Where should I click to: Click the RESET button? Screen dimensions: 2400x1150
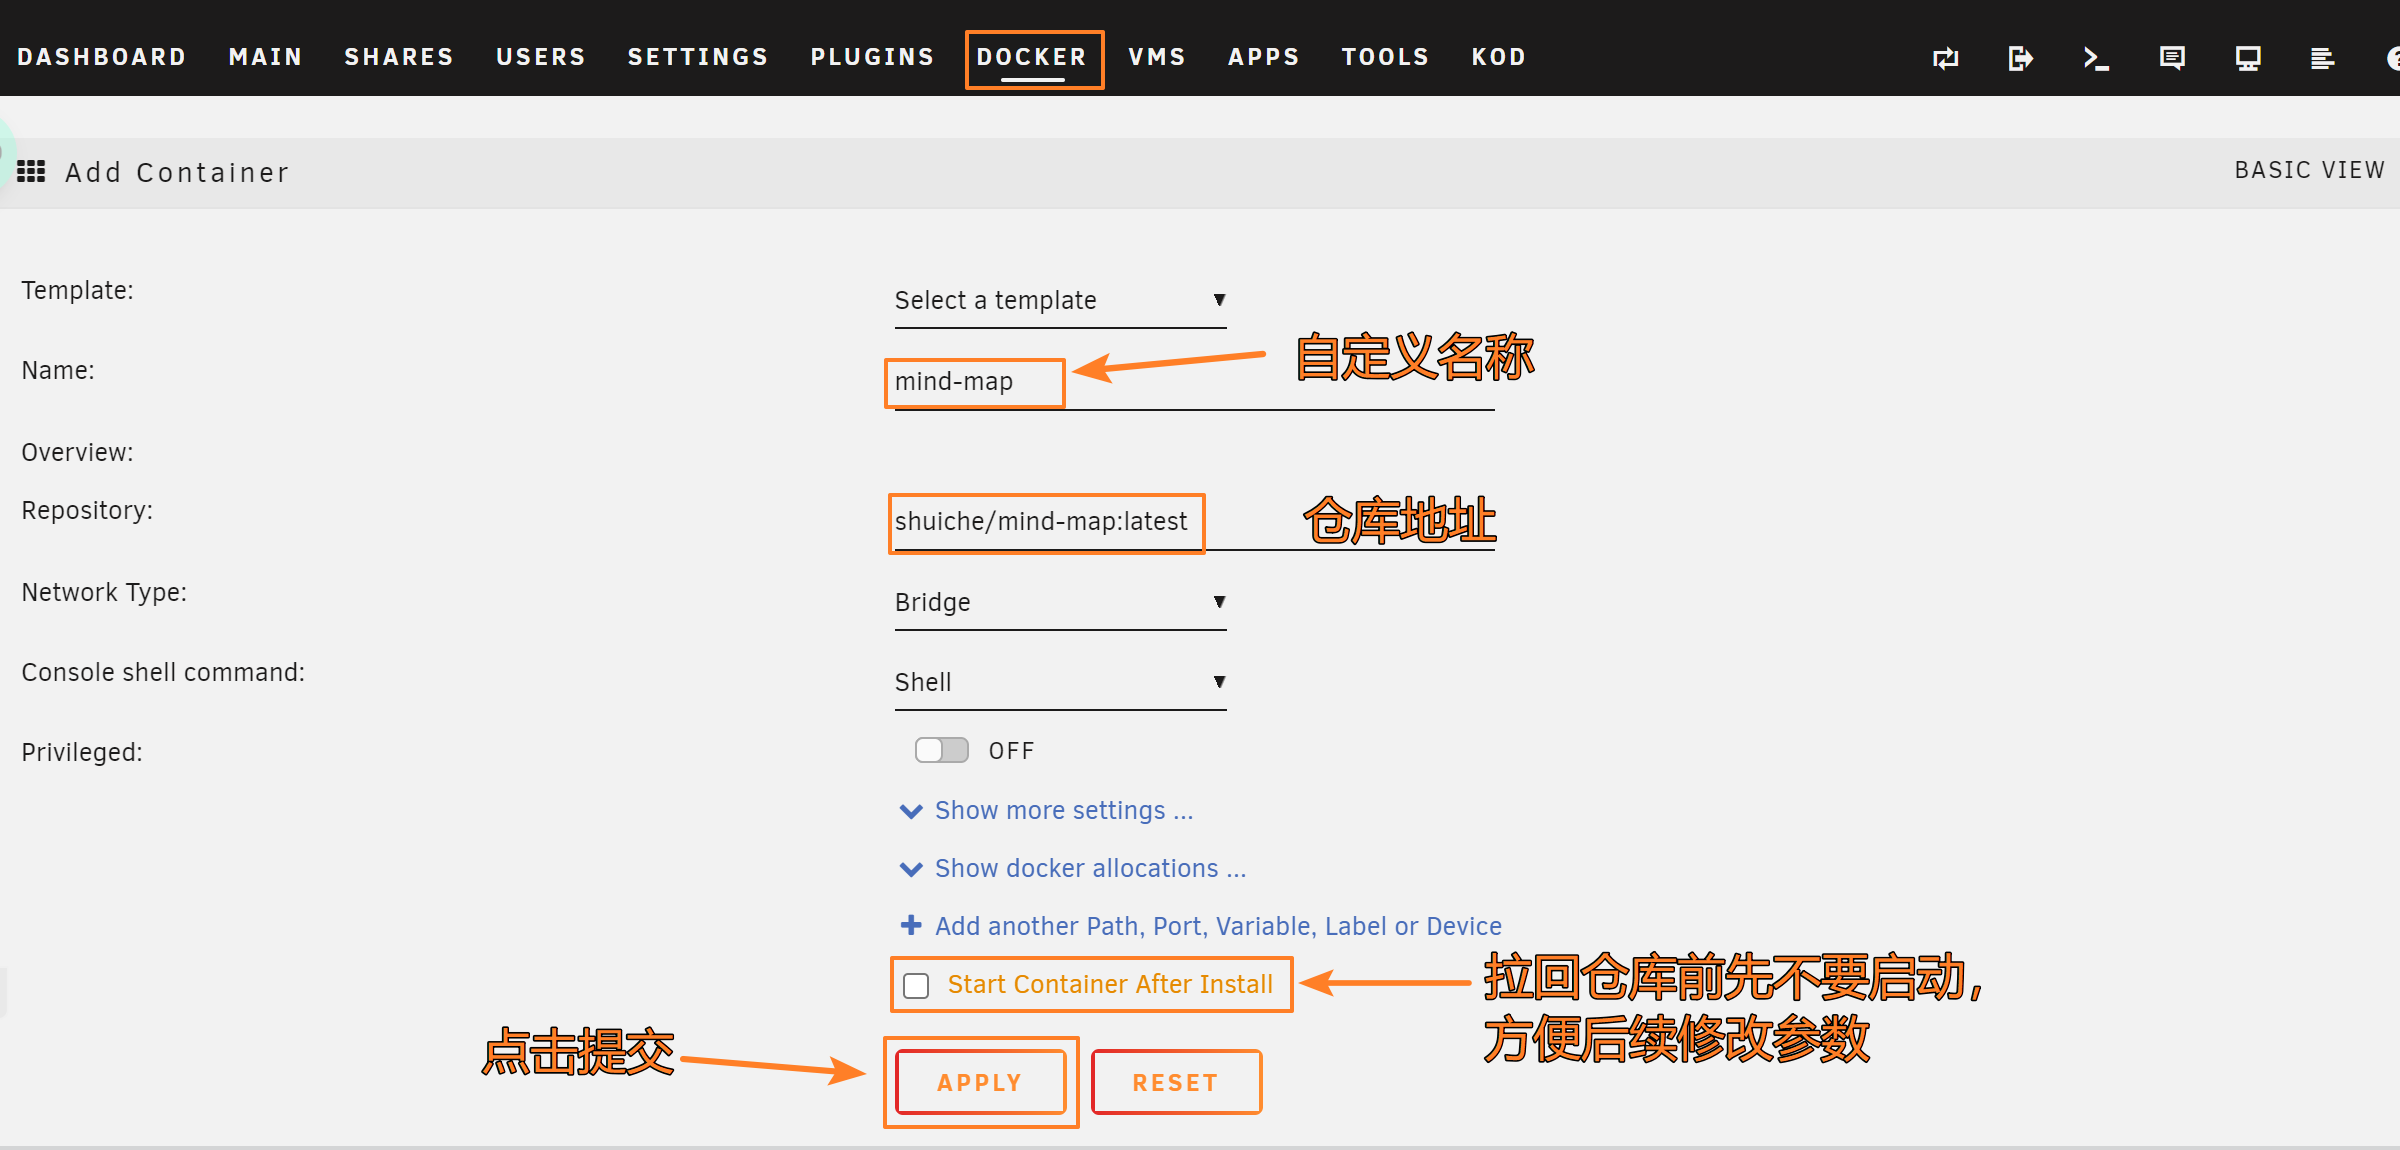pos(1176,1082)
